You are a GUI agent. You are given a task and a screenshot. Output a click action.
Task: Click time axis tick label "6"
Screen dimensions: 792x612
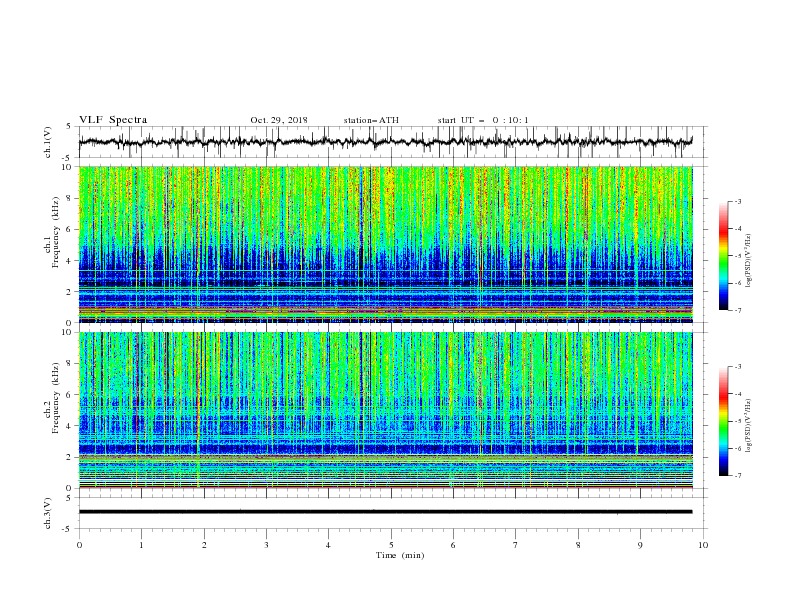pyautogui.click(x=453, y=545)
